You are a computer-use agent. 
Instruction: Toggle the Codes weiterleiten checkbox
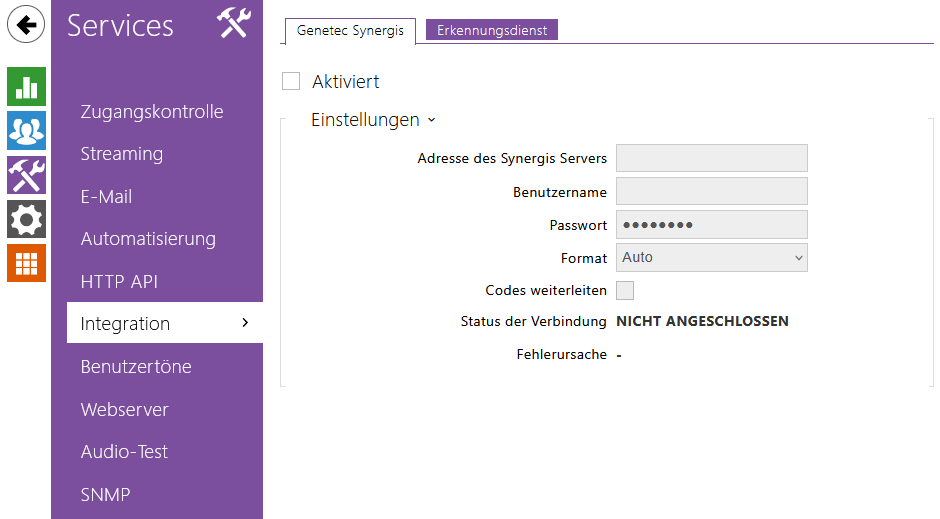click(625, 290)
